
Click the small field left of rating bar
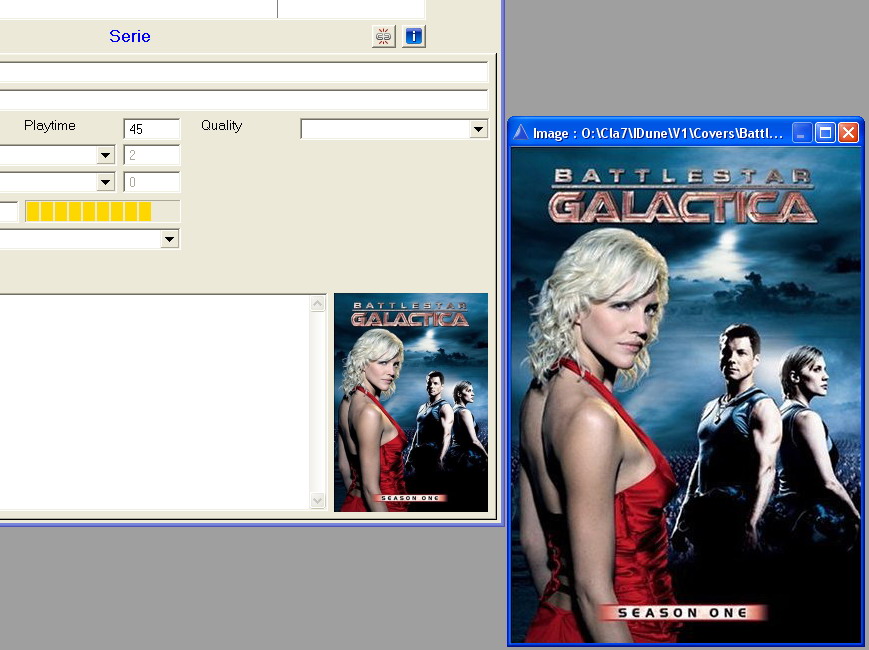9,212
